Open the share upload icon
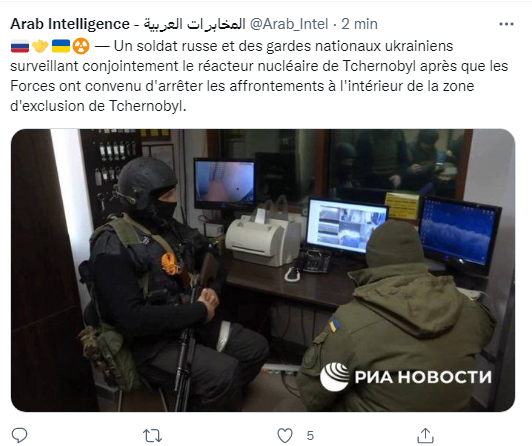 coord(425,435)
